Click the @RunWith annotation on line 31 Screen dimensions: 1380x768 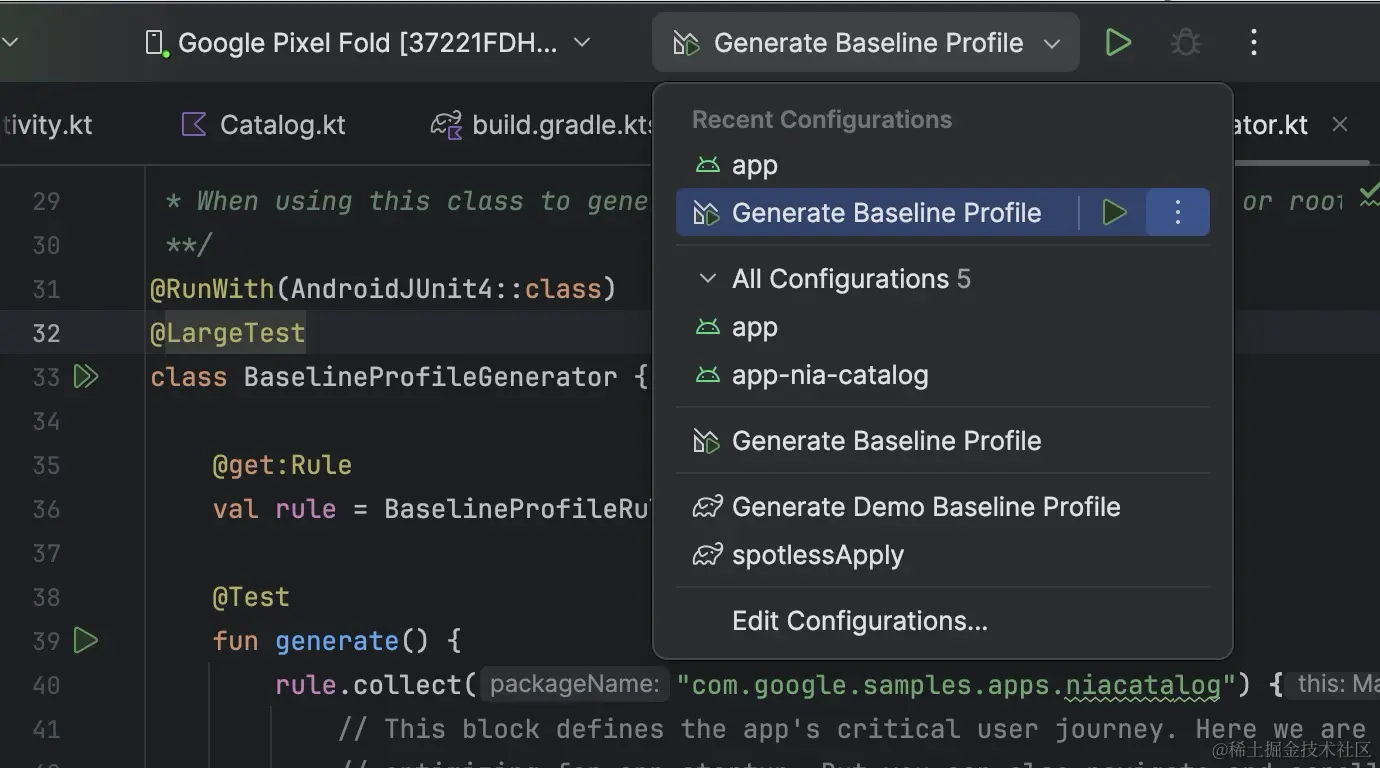coord(212,289)
